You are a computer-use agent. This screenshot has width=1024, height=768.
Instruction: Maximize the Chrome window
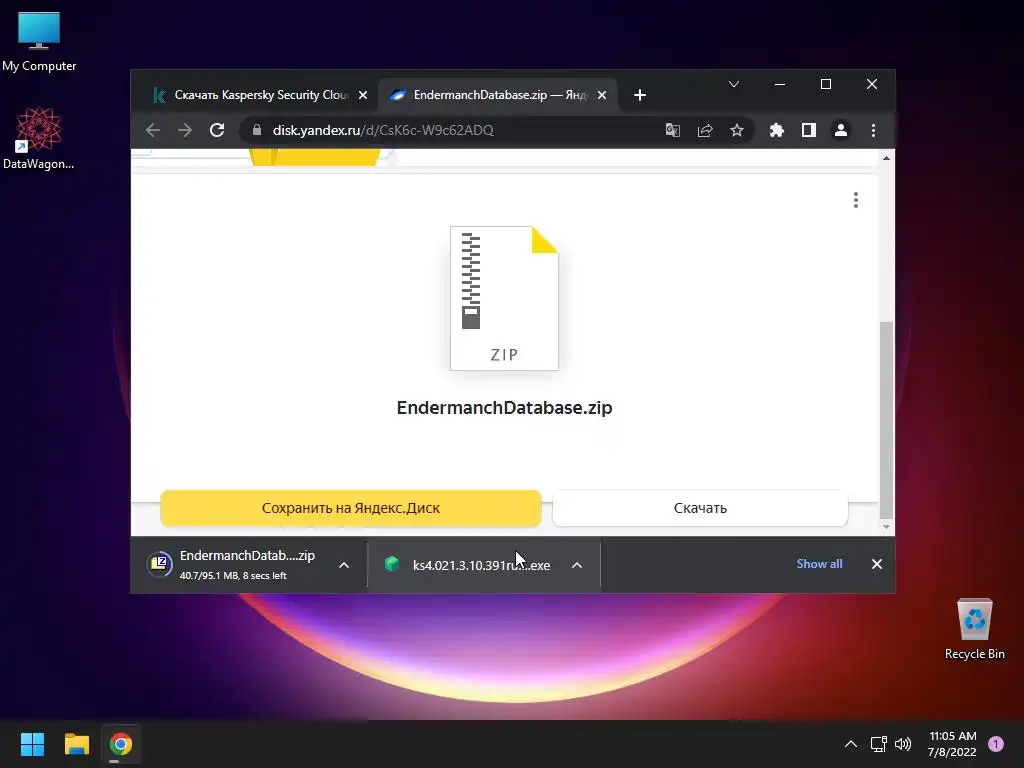[825, 84]
